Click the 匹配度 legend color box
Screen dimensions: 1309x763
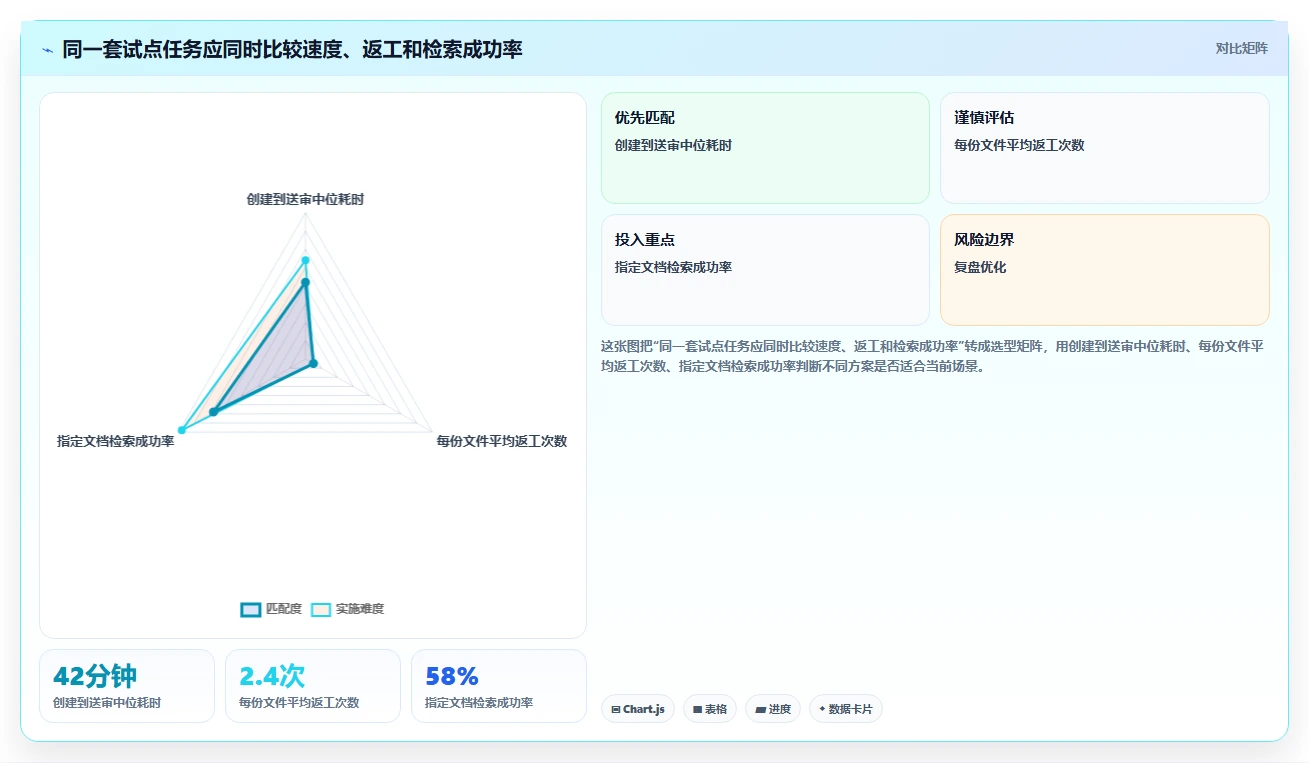[x=251, y=609]
